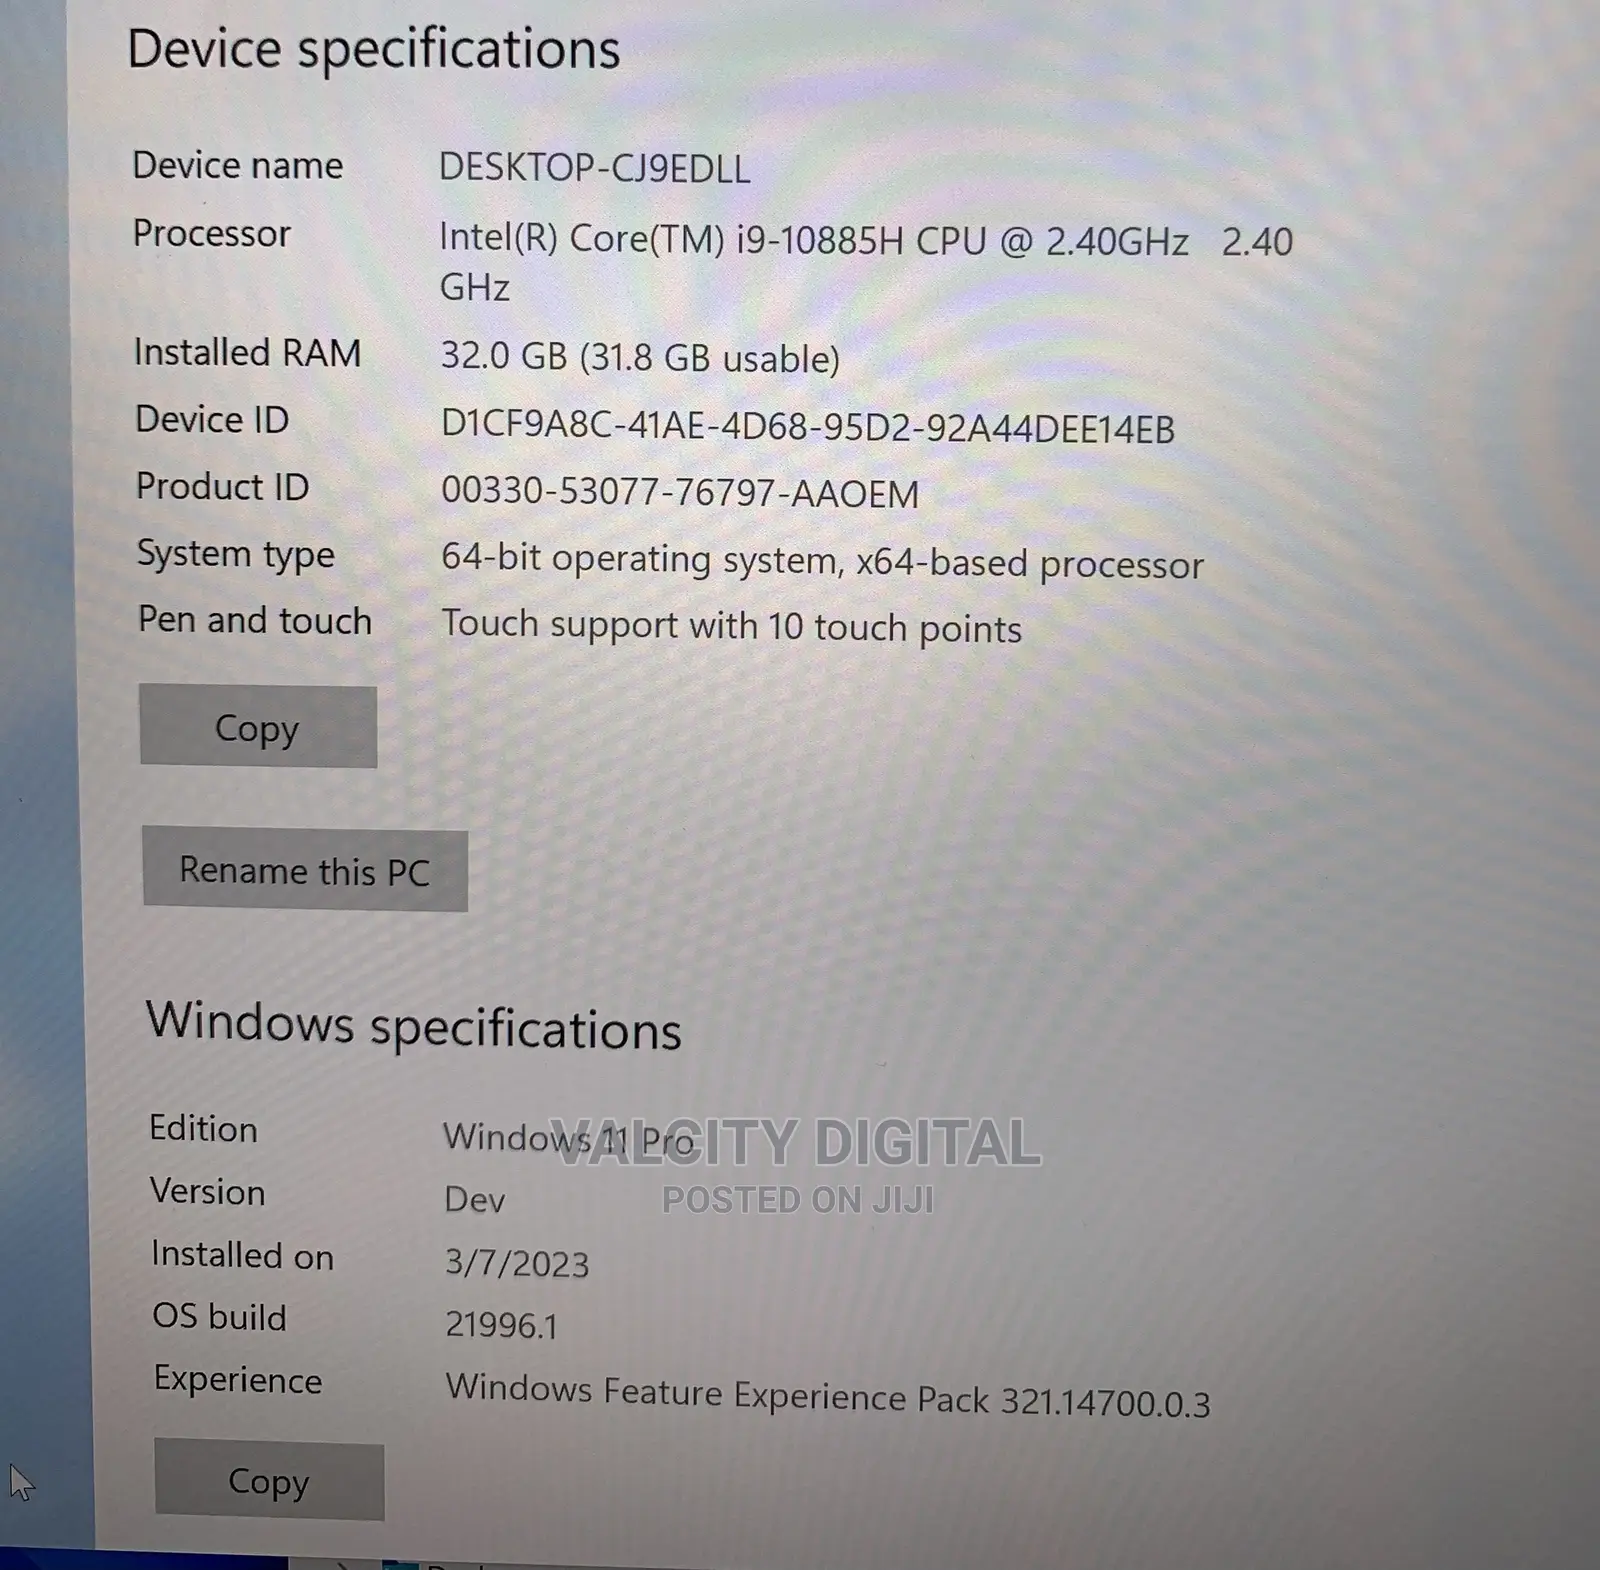Select the device name DESKTOP-CJ9EDLL
This screenshot has height=1570, width=1600.
(x=595, y=168)
